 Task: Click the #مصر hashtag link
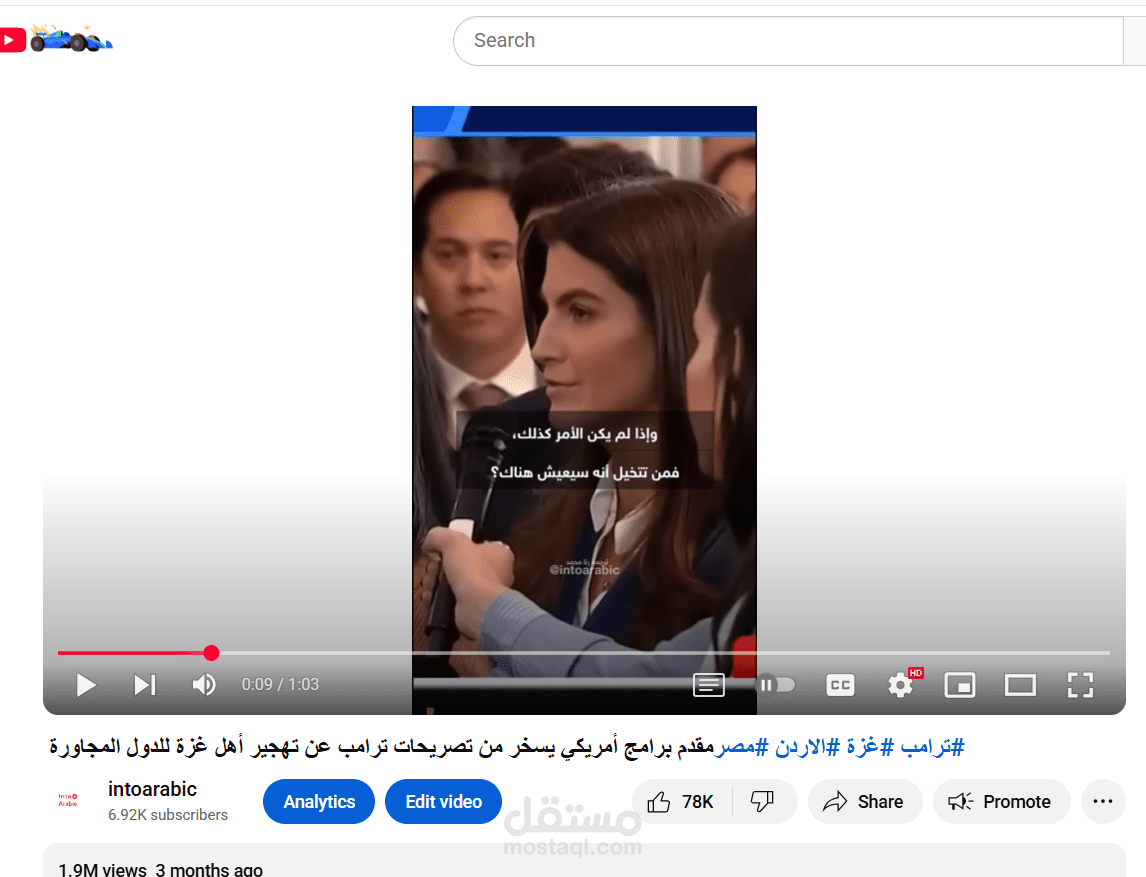point(741,747)
